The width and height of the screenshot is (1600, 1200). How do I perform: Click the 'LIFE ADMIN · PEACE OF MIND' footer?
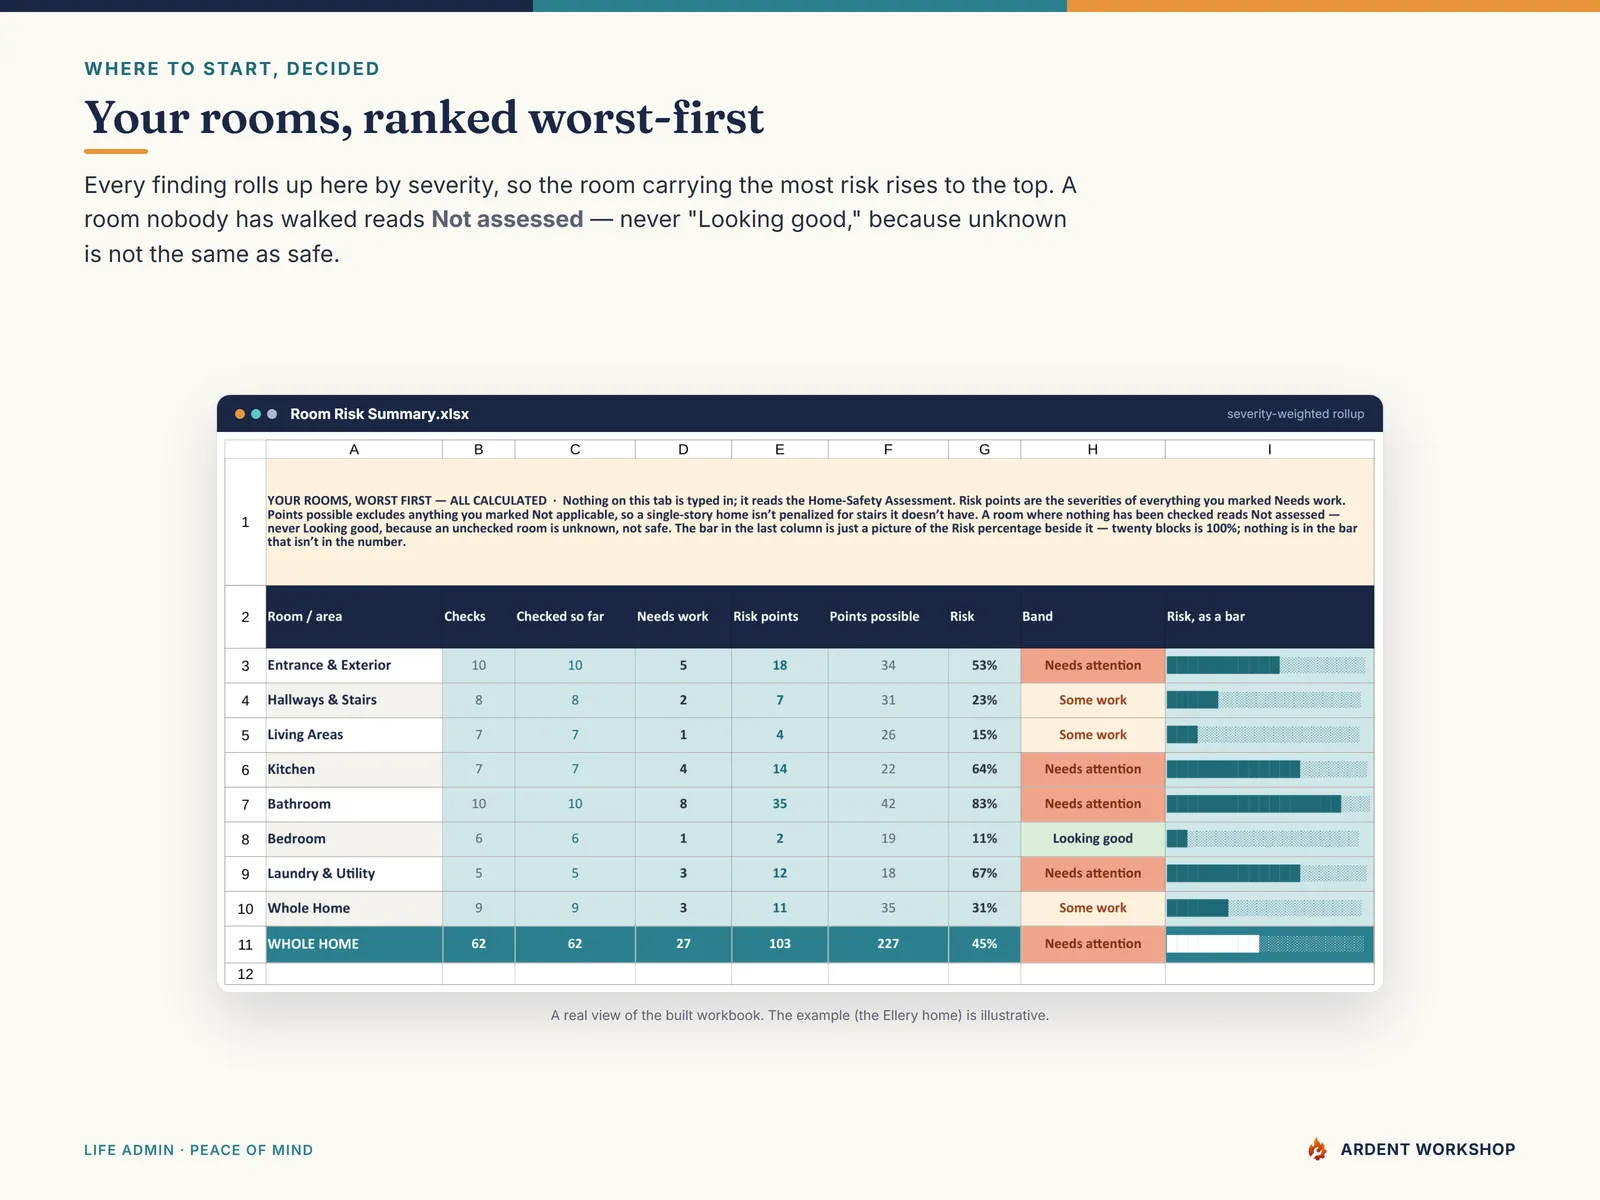[x=198, y=1150]
